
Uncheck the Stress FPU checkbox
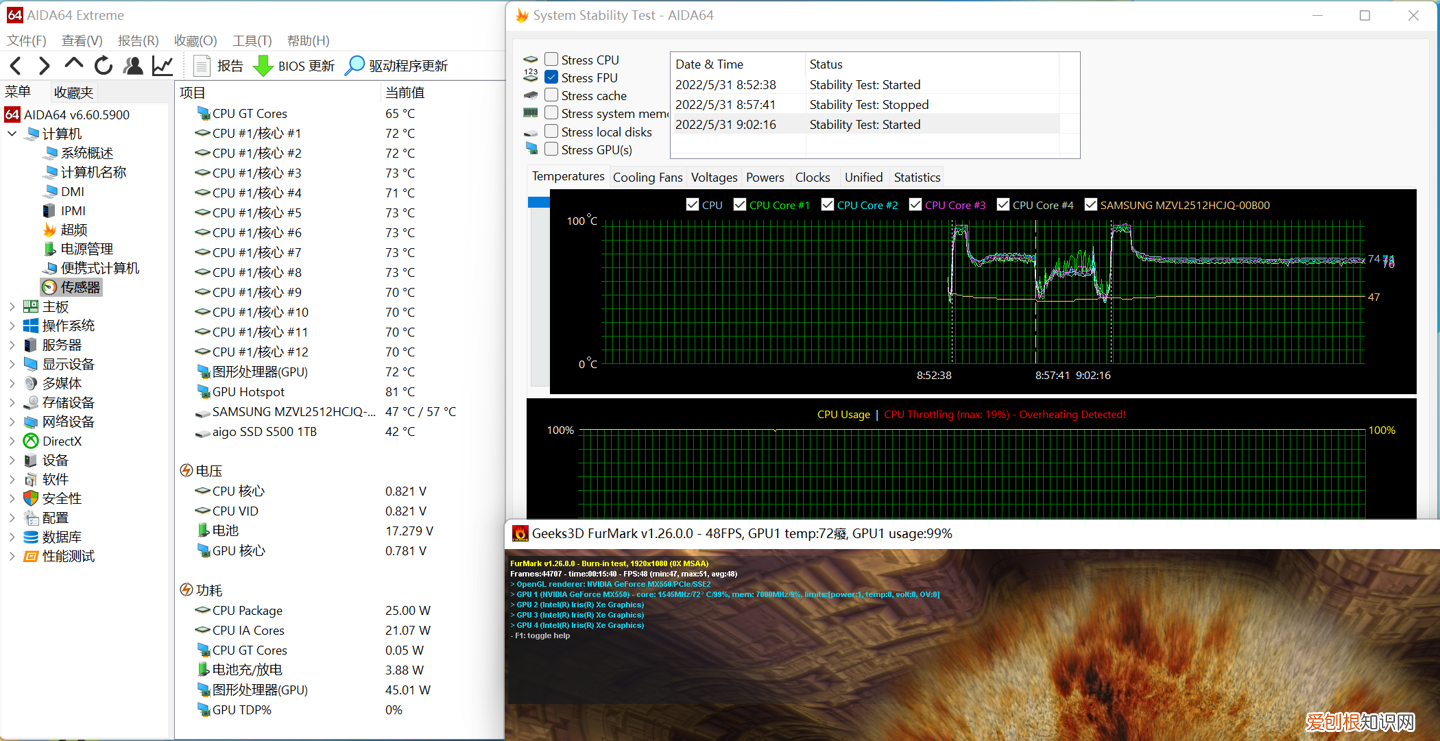click(x=551, y=78)
